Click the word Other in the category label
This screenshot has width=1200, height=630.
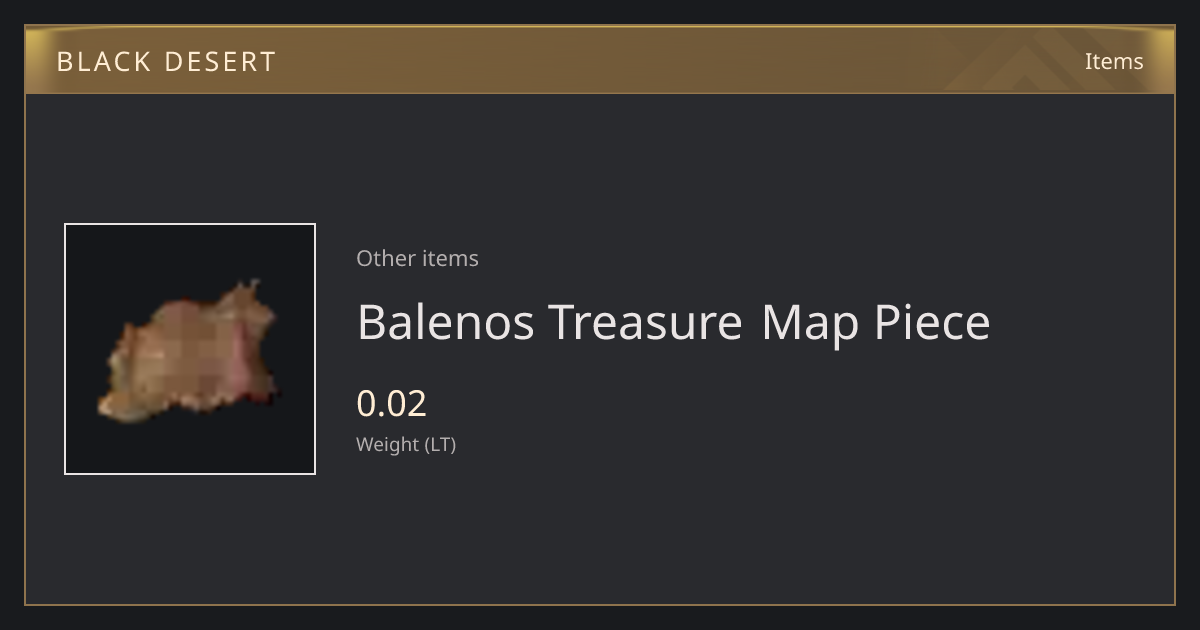pos(386,258)
